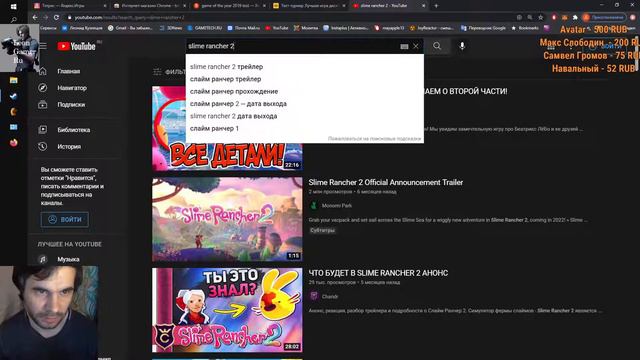Screen dimensions: 640x360
Task: Click the Субтитры badge under the trailer
Action: [x=322, y=231]
